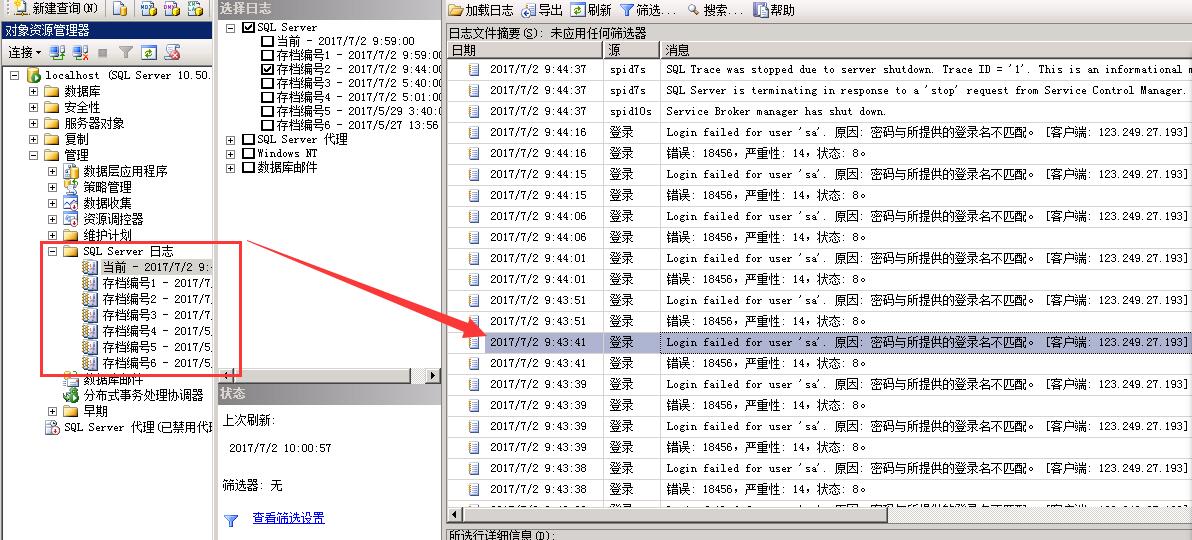Screen dimensions: 1192x540
Task: Click the refresh icon in Object Explorer toolbar
Action: [148, 52]
